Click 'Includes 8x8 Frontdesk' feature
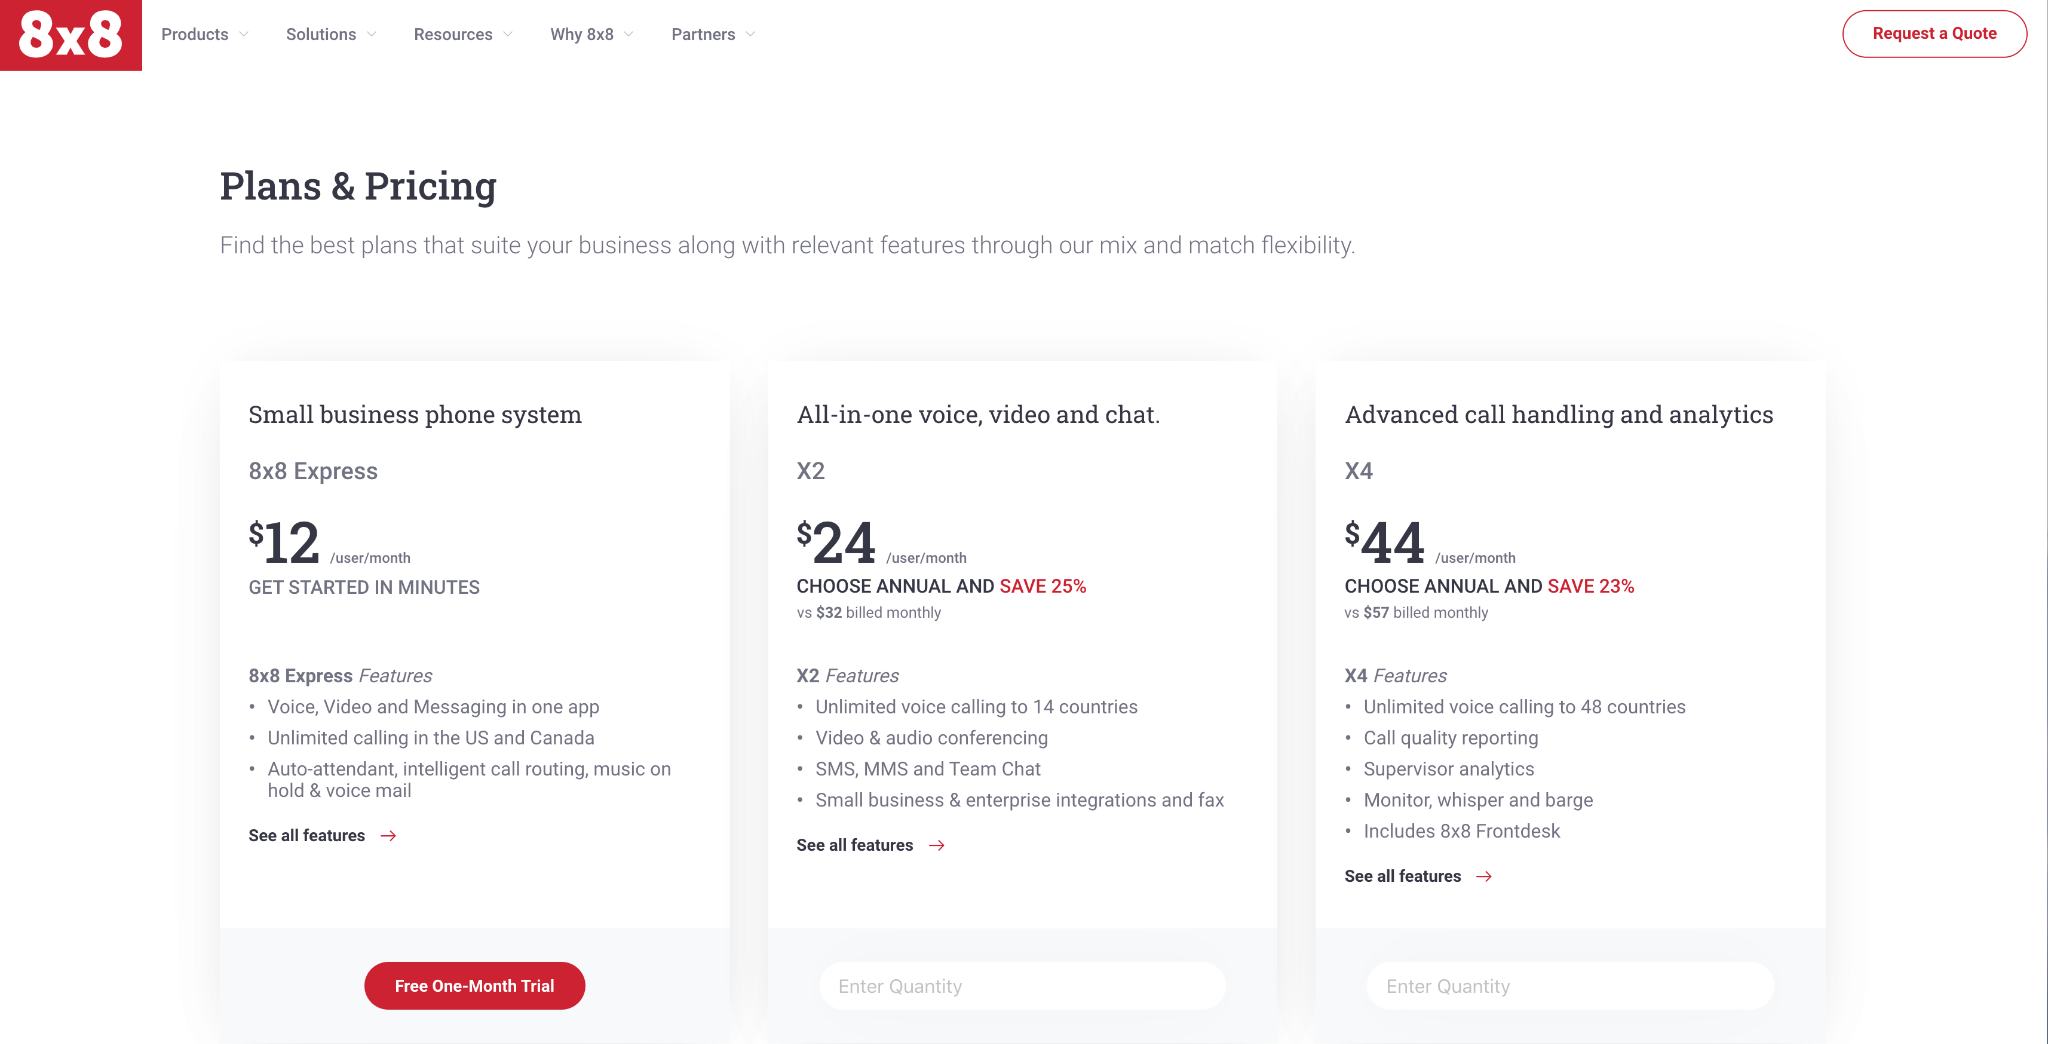Viewport: 2048px width, 1044px height. [1462, 831]
